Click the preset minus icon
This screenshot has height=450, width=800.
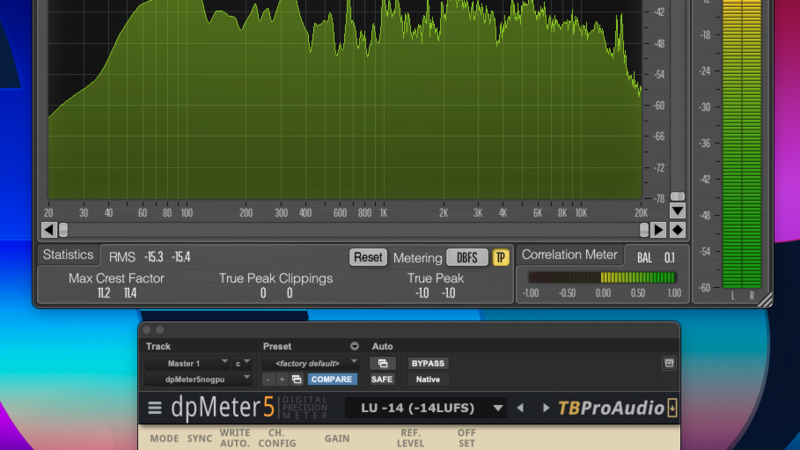click(x=269, y=380)
